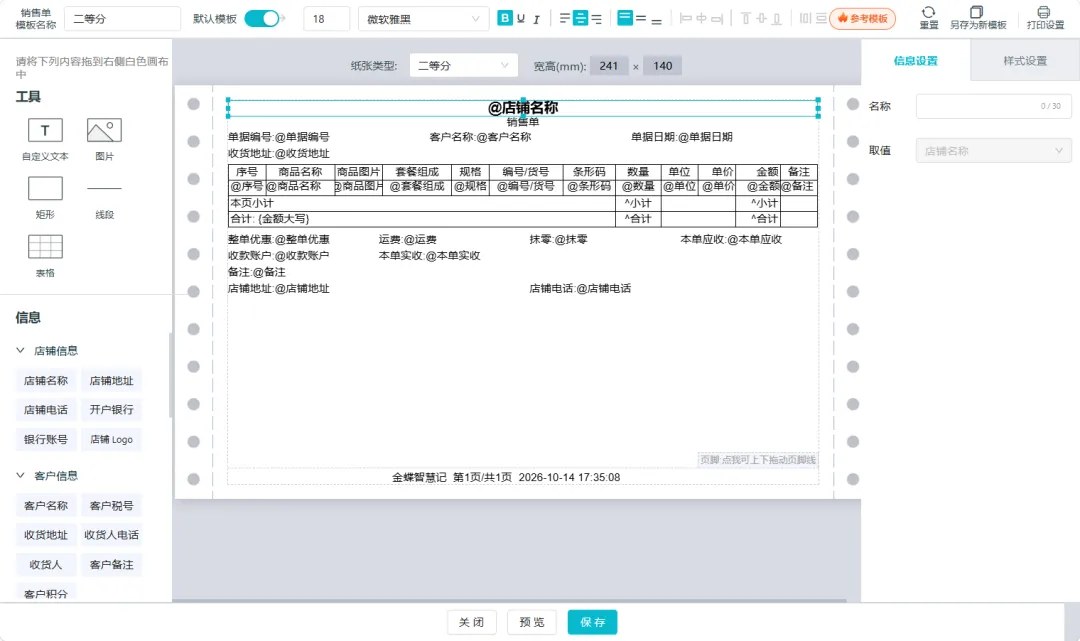This screenshot has height=641, width=1080.
Task: Click the 预览 preview button
Action: (532, 622)
